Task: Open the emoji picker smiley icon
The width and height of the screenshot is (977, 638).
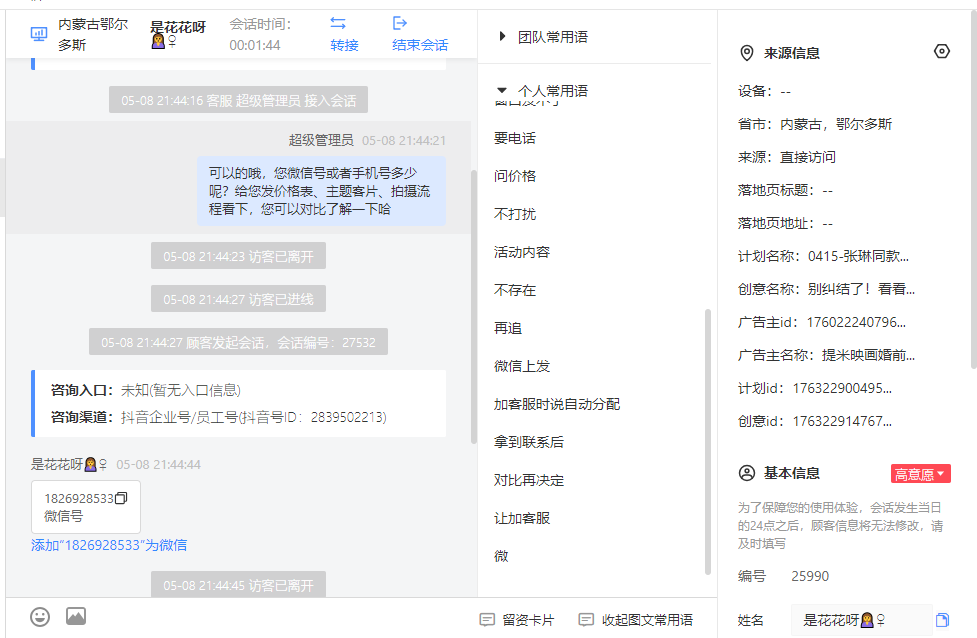Action: 40,617
